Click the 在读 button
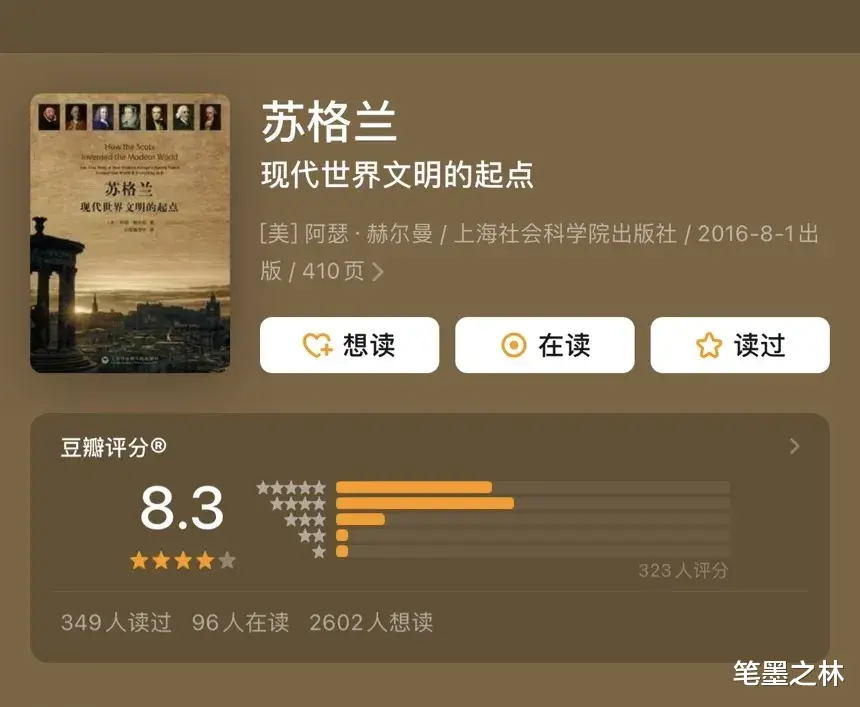This screenshot has width=860, height=707. (545, 345)
